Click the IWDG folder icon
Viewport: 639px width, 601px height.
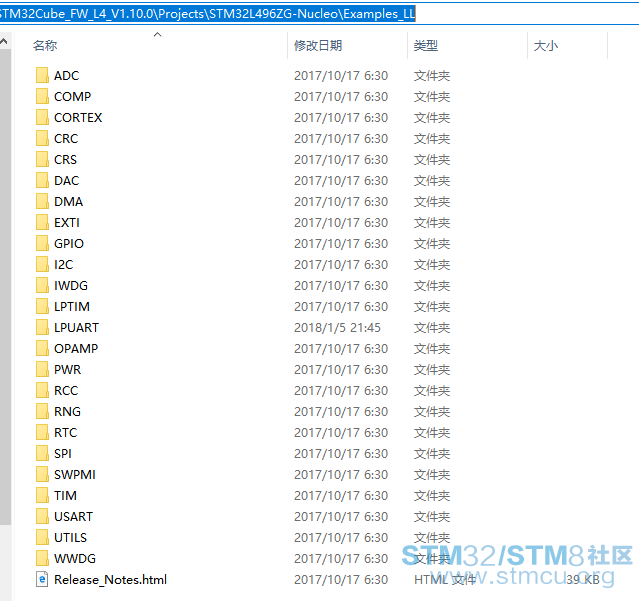pyautogui.click(x=42, y=285)
